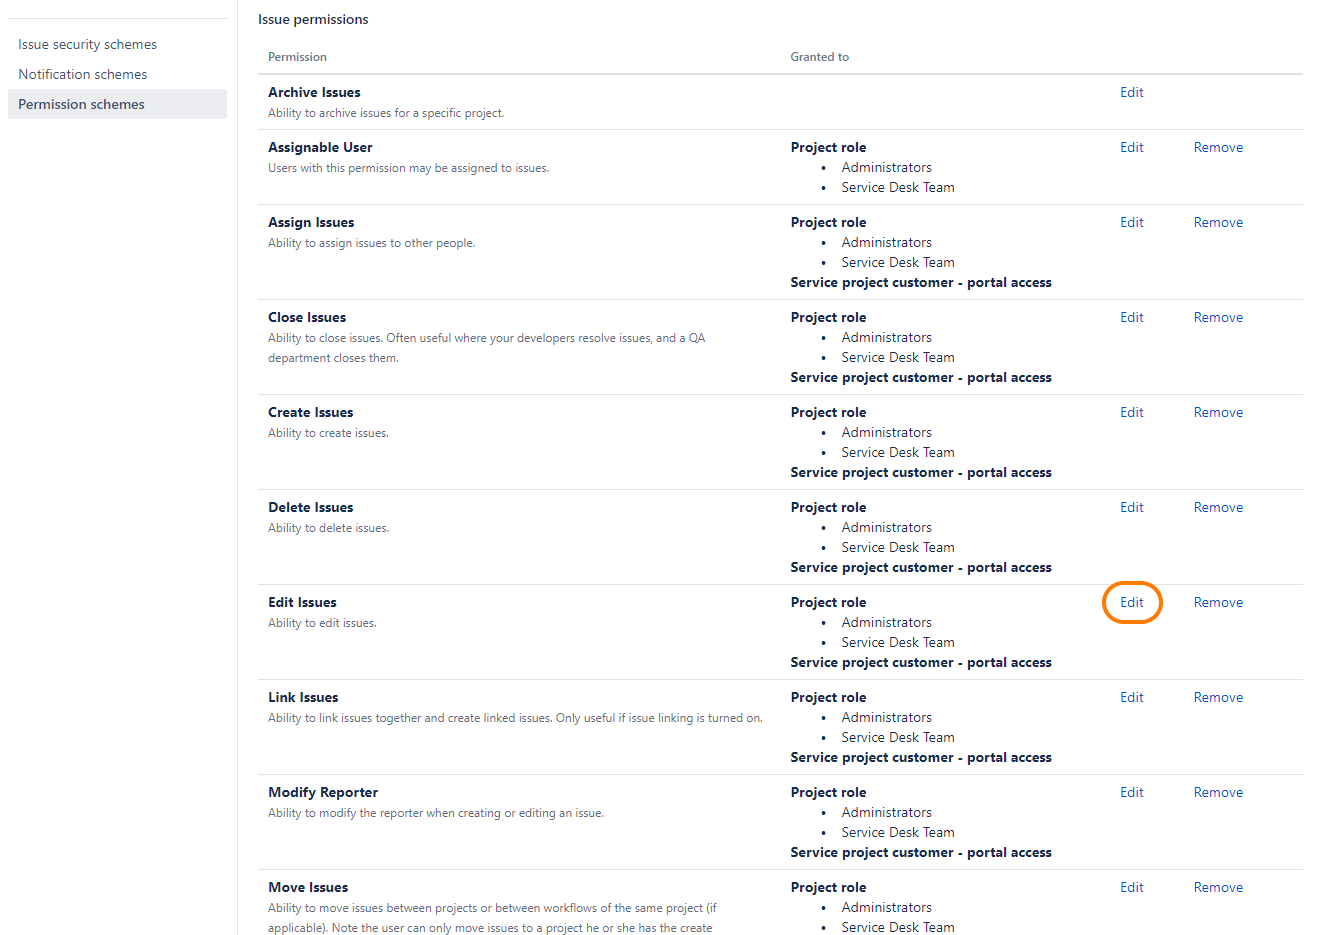1320x935 pixels.
Task: Remove grants from Delete Issues
Action: point(1217,507)
